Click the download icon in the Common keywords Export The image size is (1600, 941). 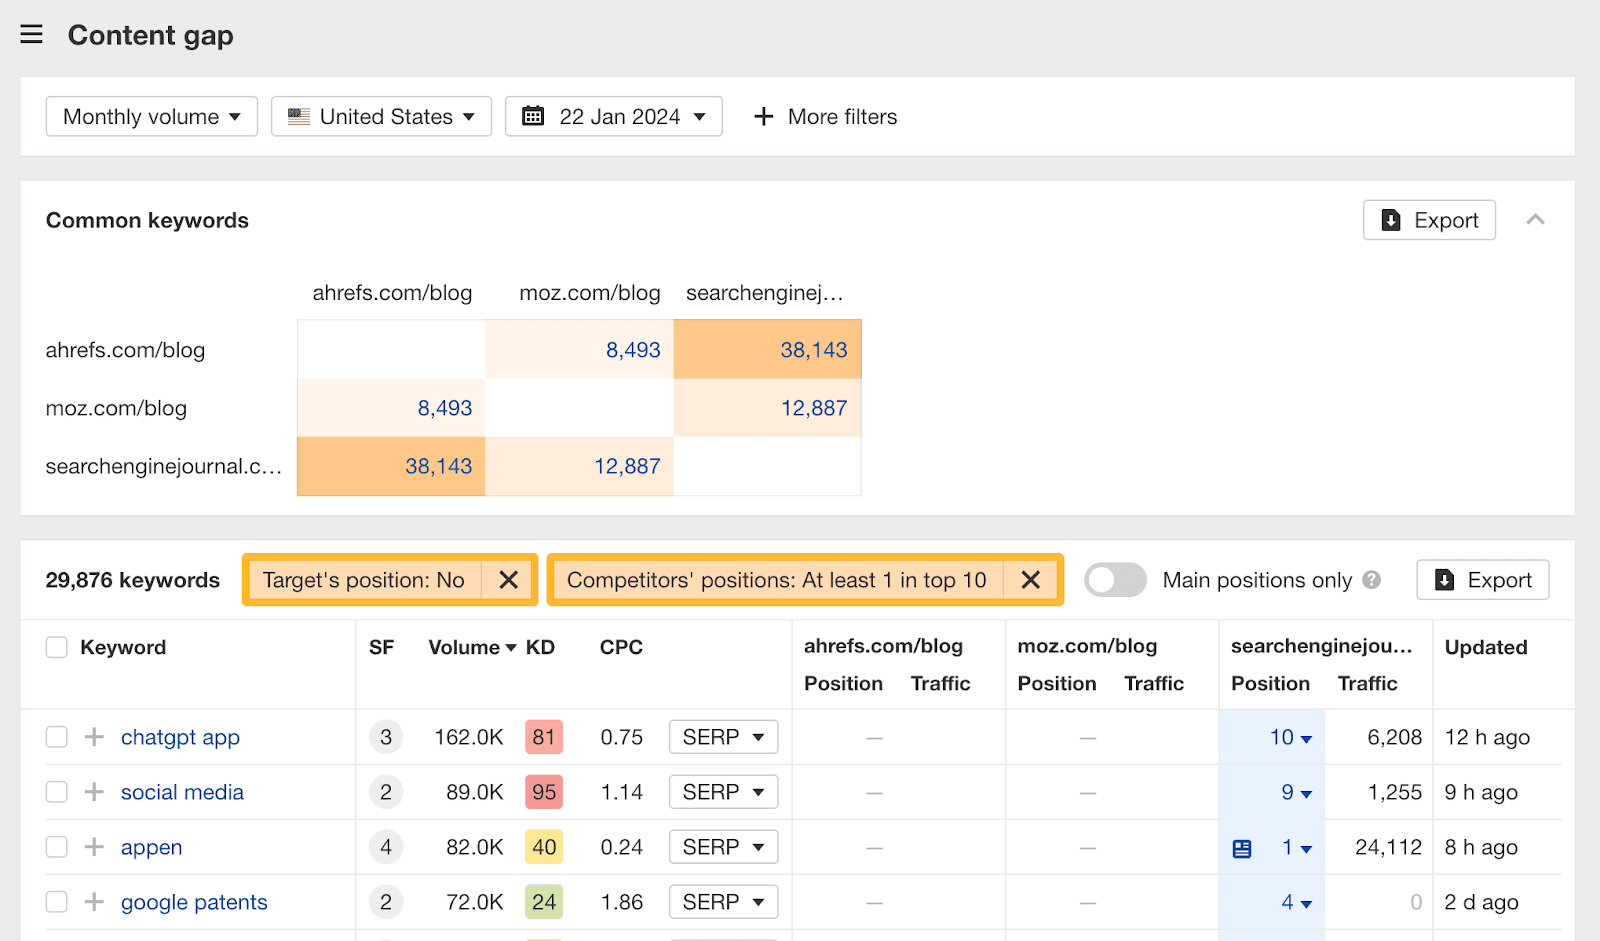point(1390,220)
